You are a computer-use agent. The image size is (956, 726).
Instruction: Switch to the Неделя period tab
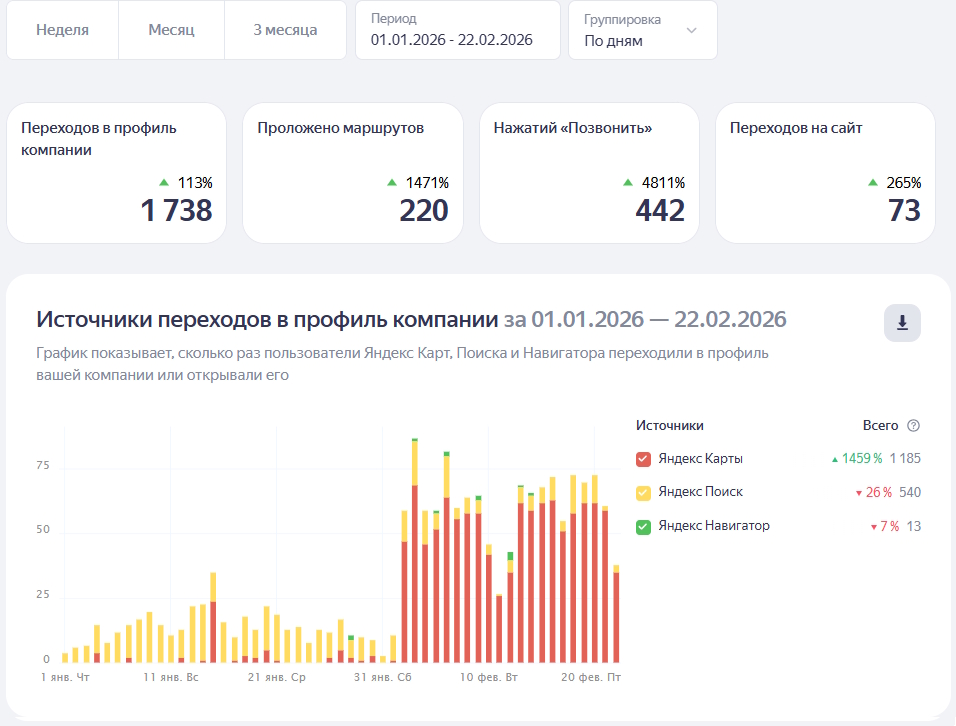tap(62, 30)
